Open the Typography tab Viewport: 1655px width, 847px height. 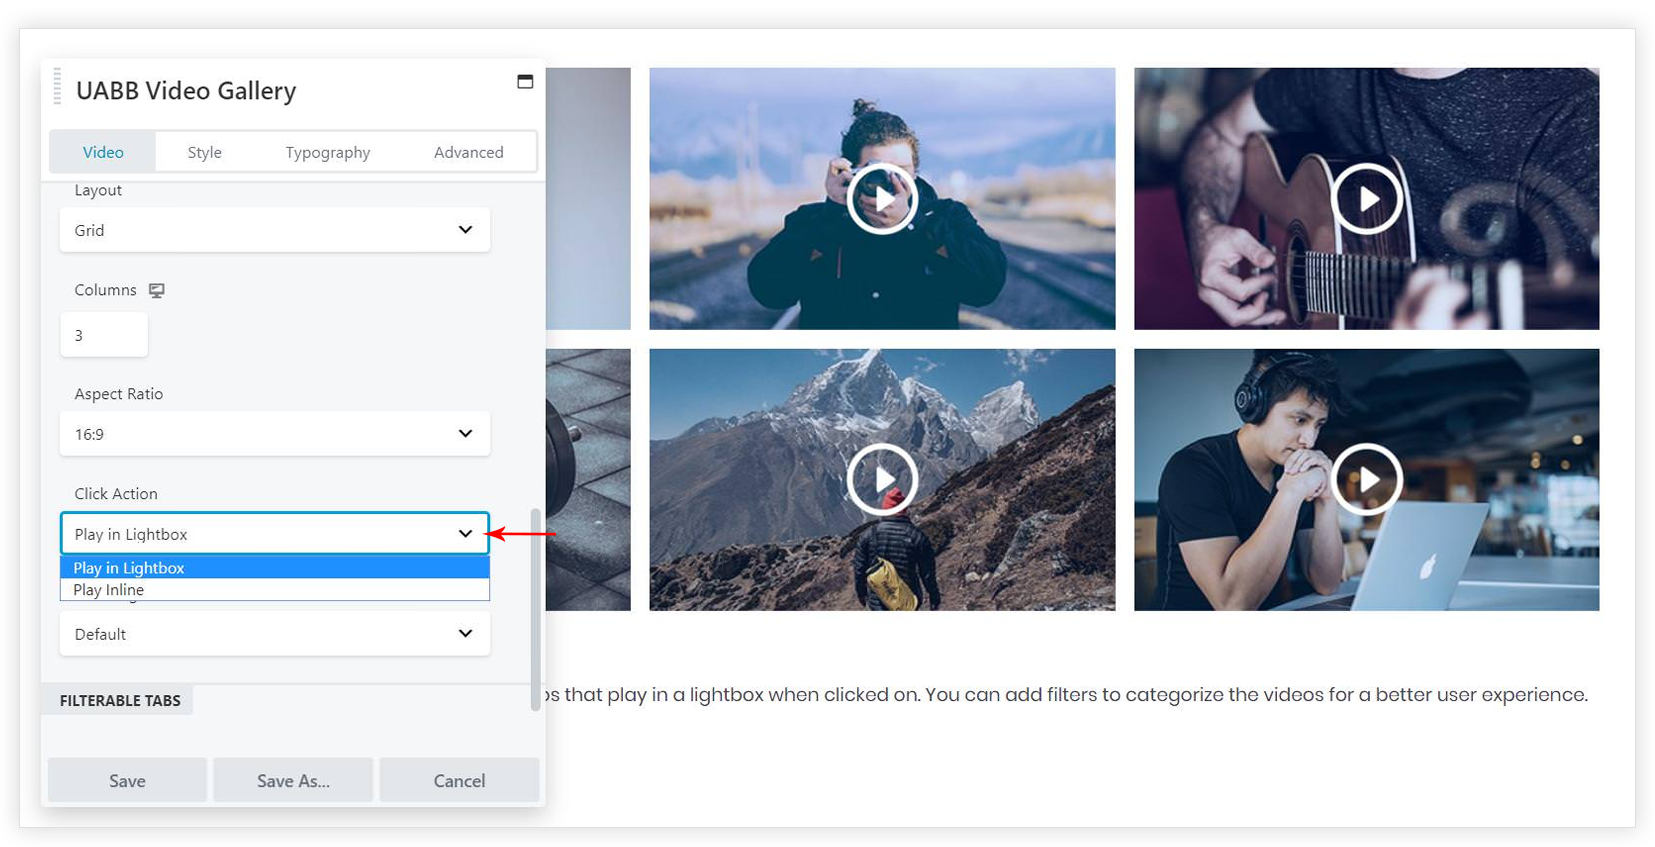(327, 152)
